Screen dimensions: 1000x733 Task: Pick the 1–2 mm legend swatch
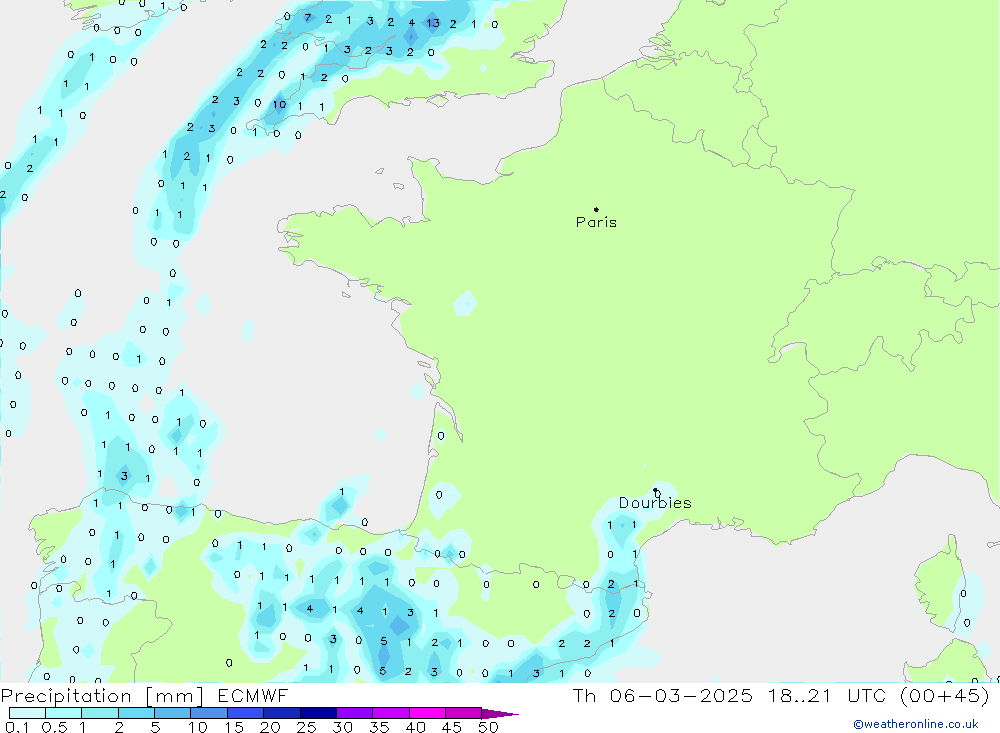click(100, 713)
